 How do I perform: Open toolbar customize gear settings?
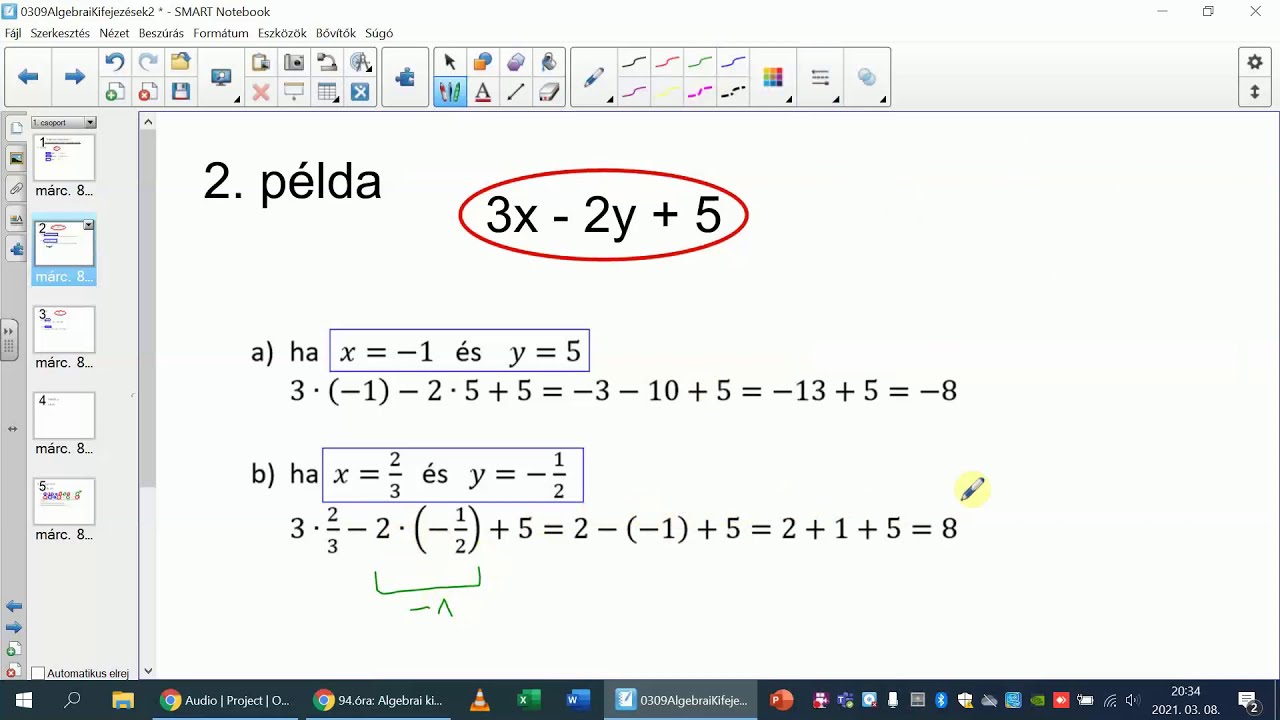pos(1255,62)
